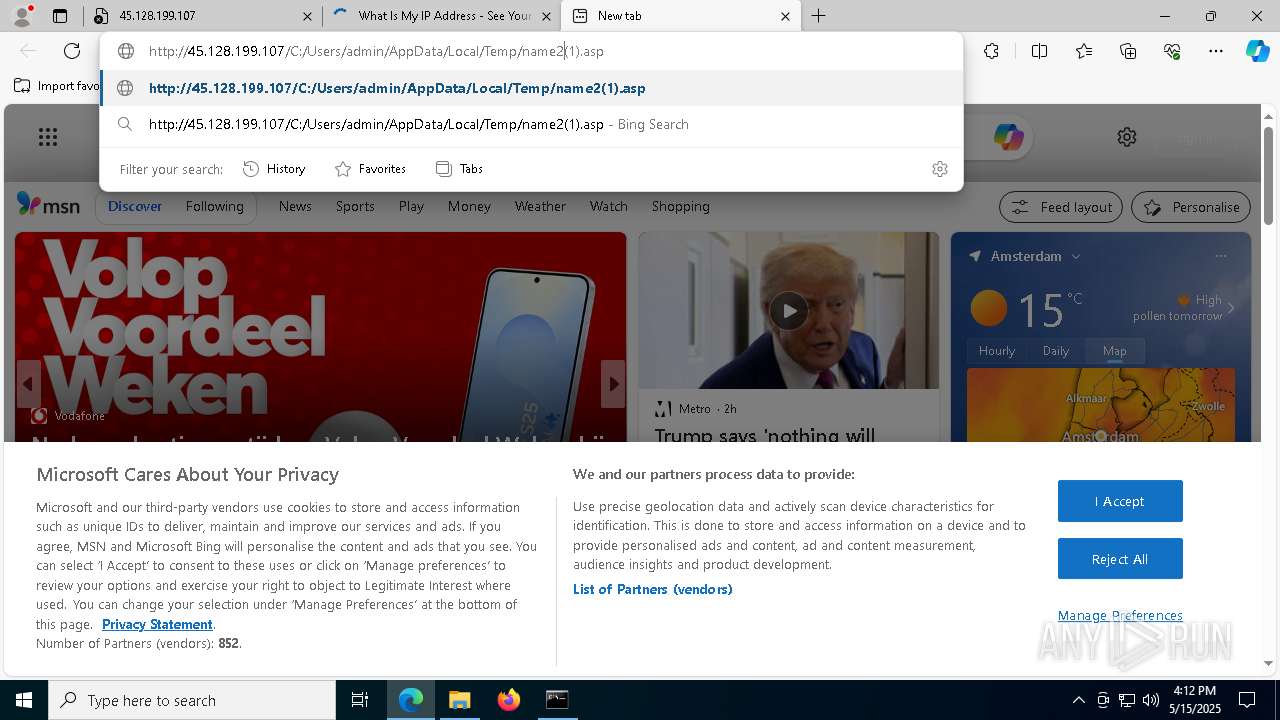Open the Weather category

[x=540, y=206]
